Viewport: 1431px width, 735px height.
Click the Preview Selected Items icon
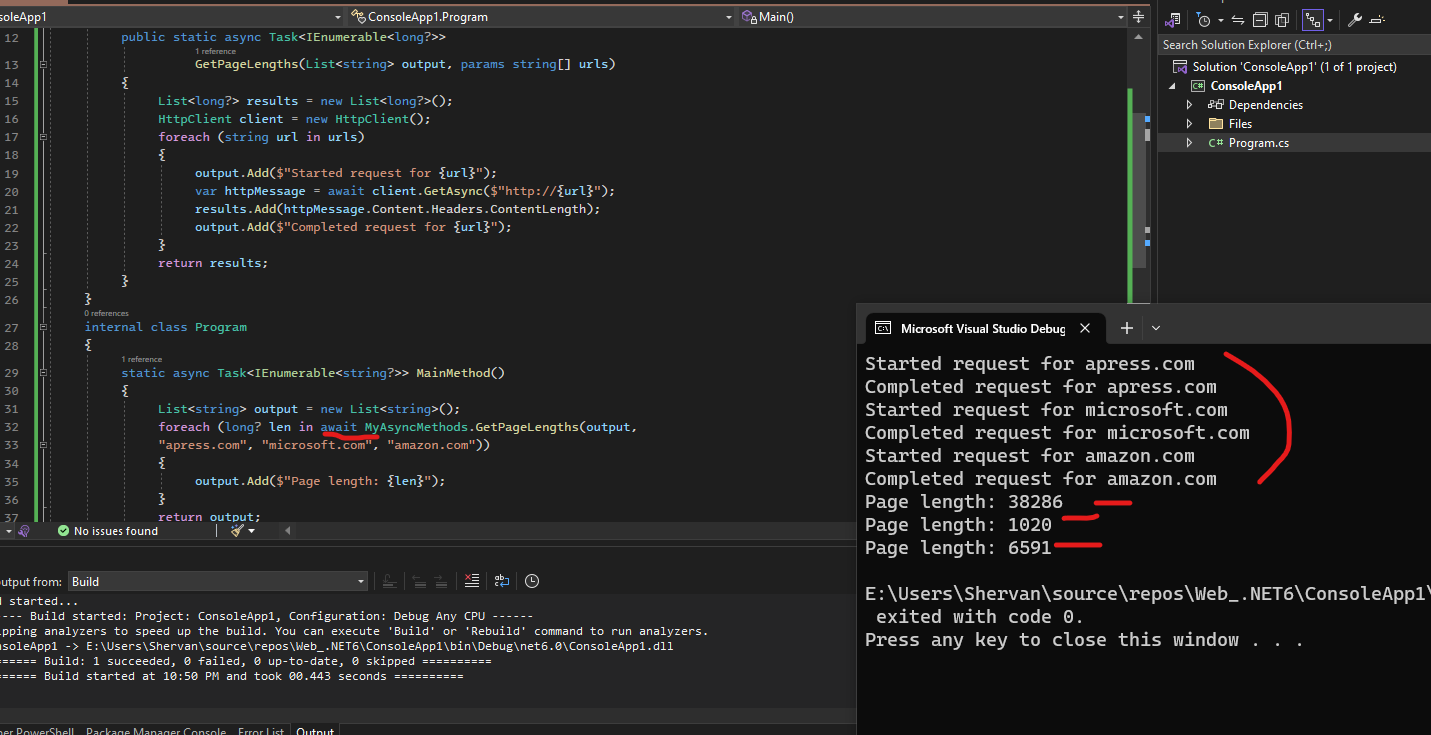[1377, 19]
